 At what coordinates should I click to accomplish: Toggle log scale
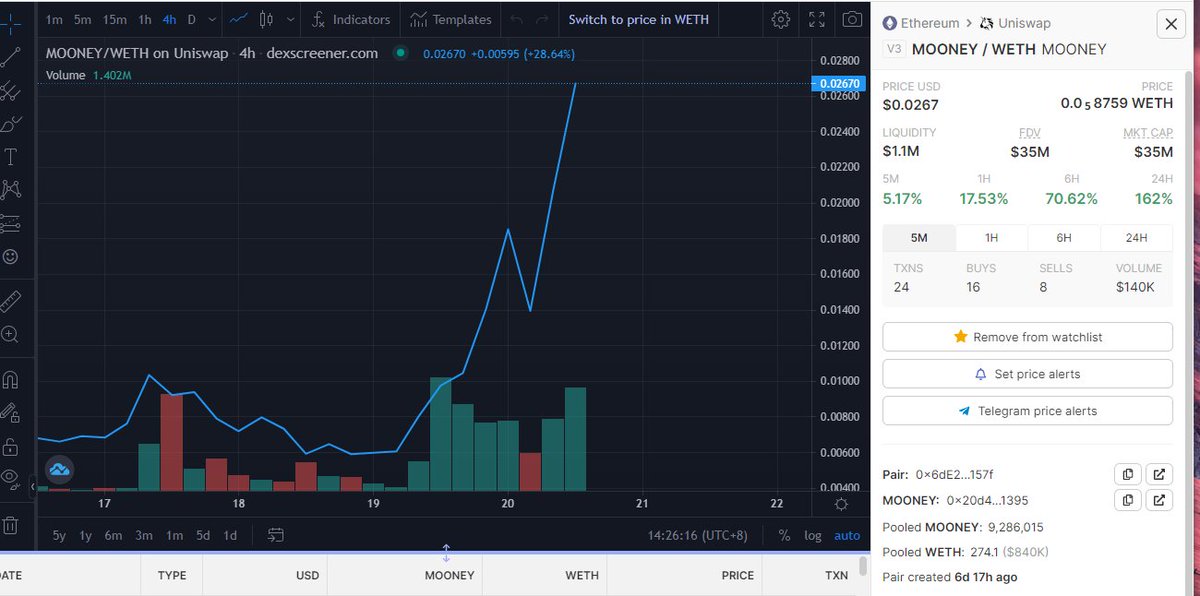point(813,535)
